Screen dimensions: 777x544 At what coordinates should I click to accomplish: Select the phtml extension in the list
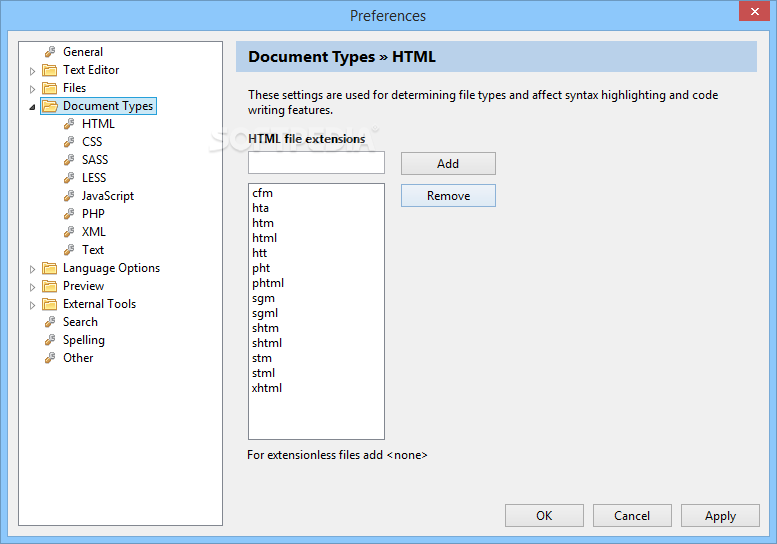[269, 283]
